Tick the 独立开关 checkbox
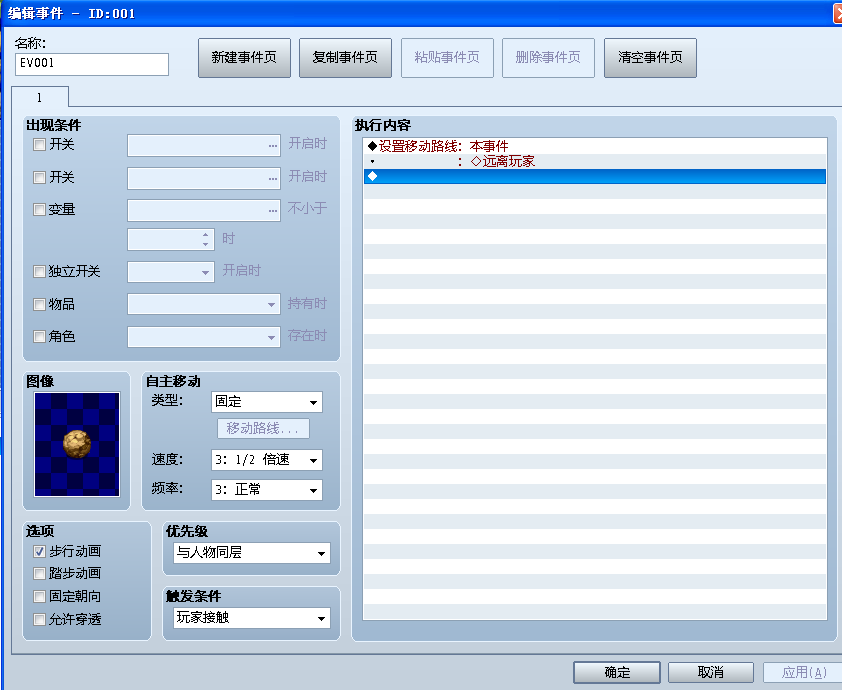This screenshot has width=842, height=690. click(39, 271)
